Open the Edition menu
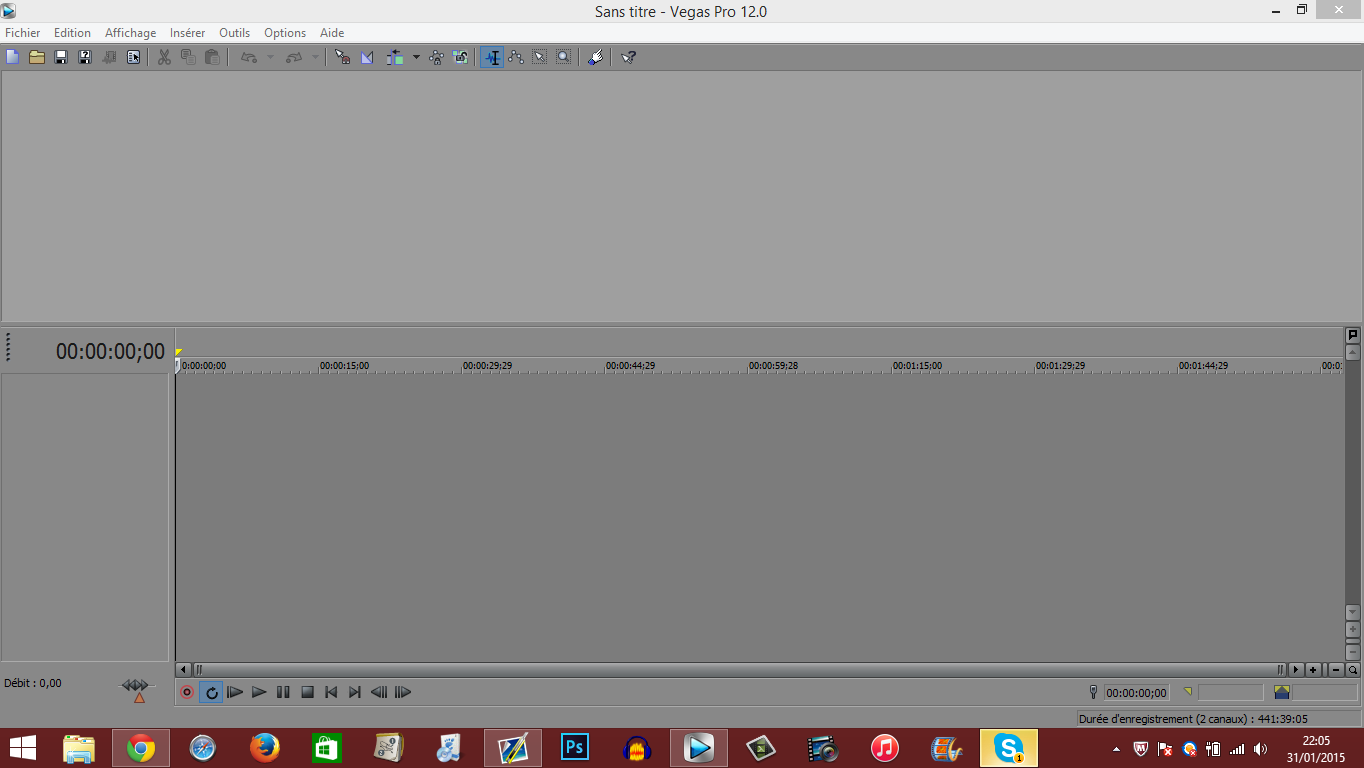Screen dimensions: 1364x768 [x=72, y=33]
